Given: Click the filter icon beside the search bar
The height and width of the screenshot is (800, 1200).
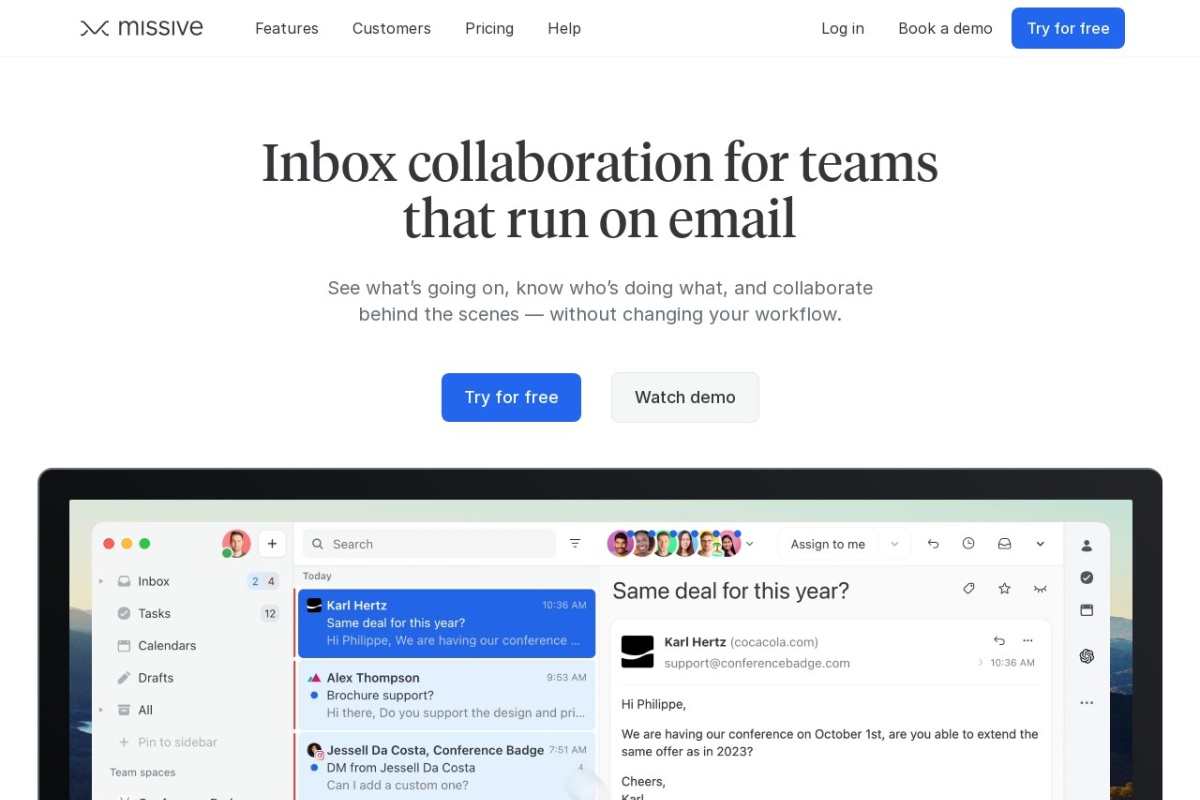Looking at the screenshot, I should tap(575, 544).
